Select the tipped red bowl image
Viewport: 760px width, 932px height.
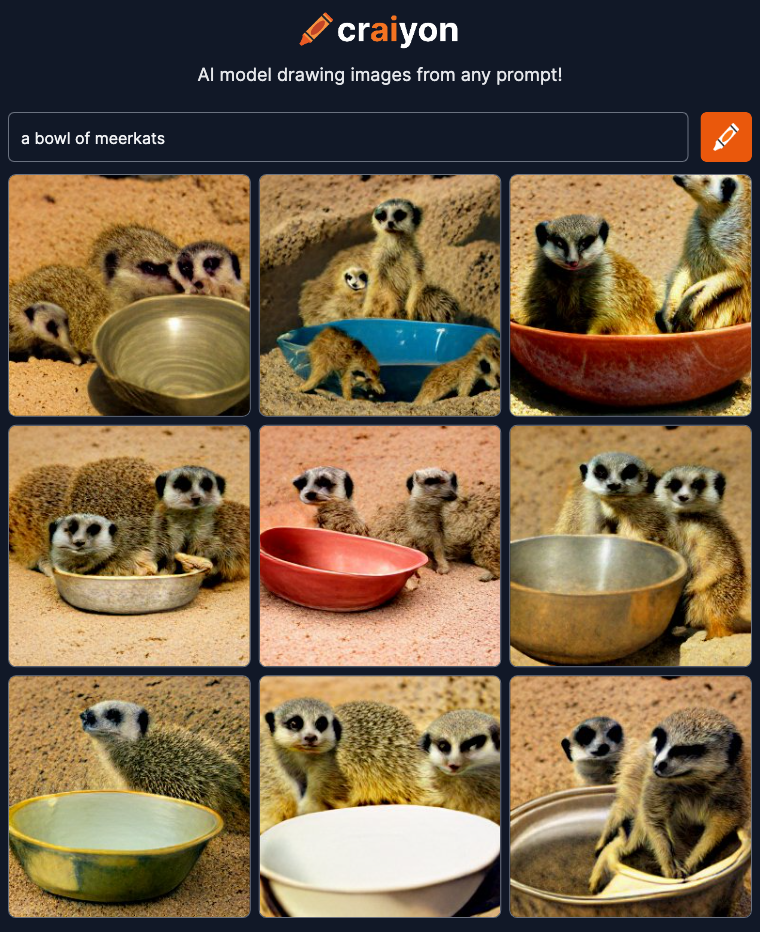coord(380,546)
